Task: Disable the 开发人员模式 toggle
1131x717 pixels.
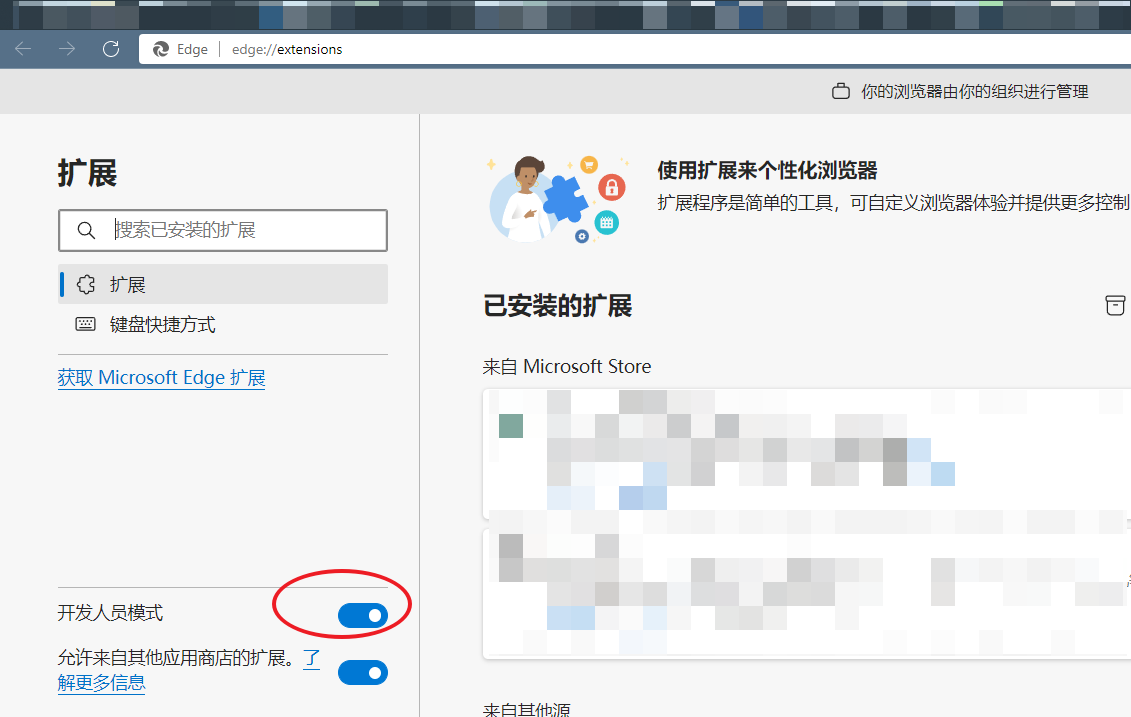Action: [362, 616]
